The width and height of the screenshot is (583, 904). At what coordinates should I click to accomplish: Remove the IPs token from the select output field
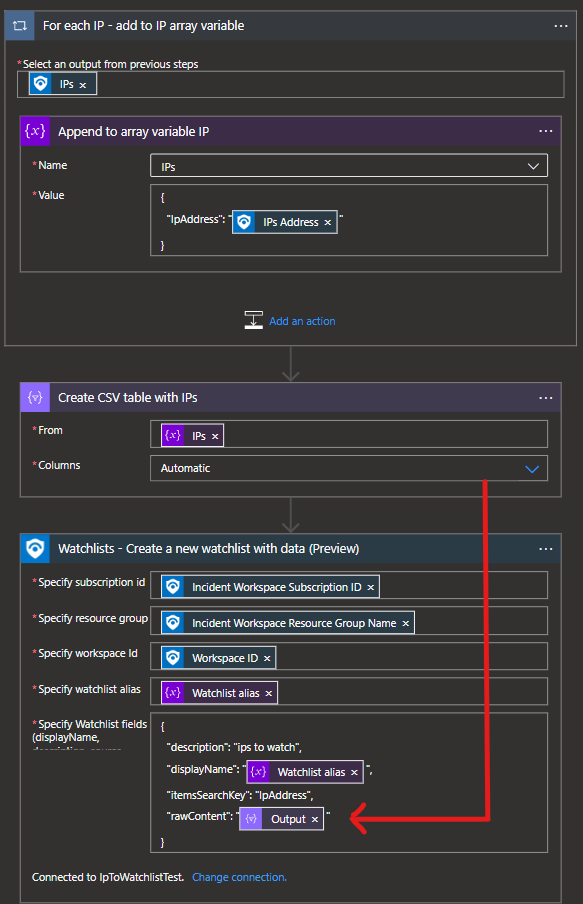tap(83, 85)
